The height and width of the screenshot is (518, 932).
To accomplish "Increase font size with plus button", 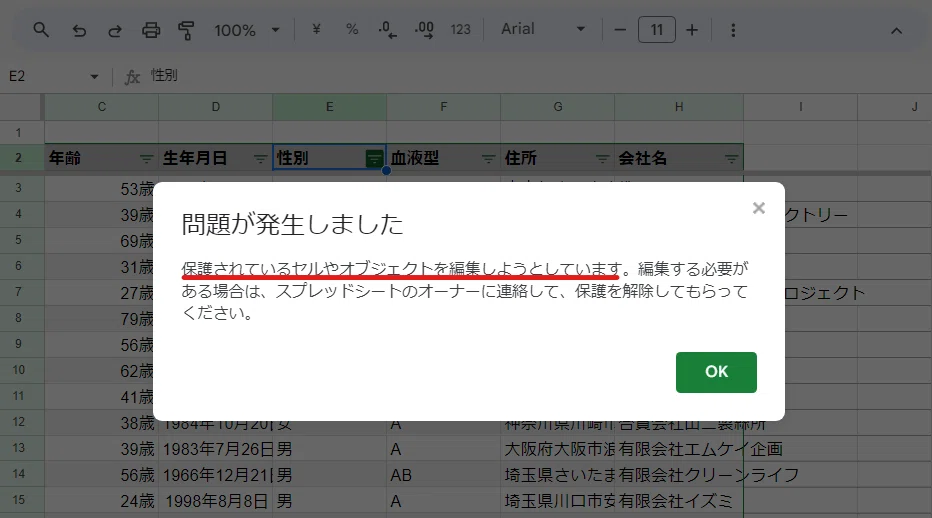I will 692,30.
